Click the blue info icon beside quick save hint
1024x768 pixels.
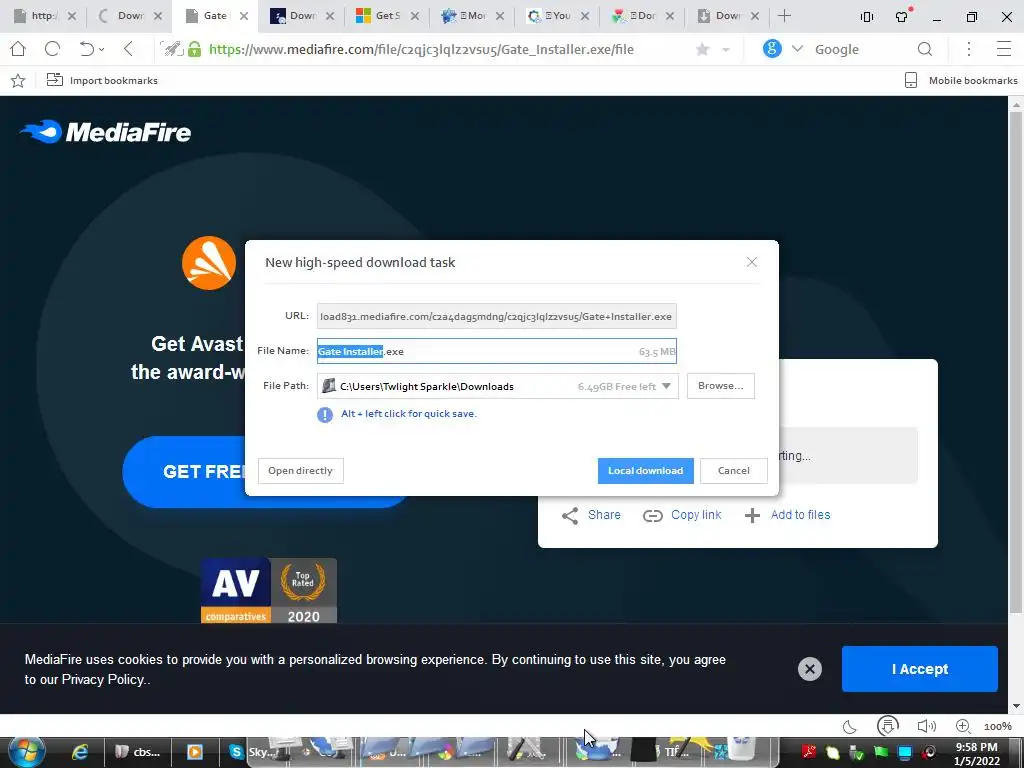click(x=325, y=415)
